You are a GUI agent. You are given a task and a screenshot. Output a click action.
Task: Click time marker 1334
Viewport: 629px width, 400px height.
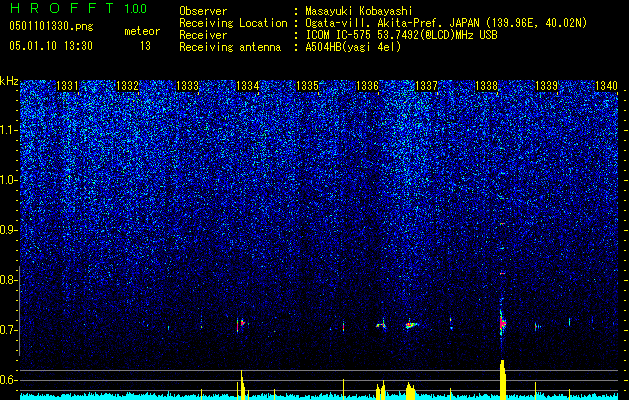point(248,85)
